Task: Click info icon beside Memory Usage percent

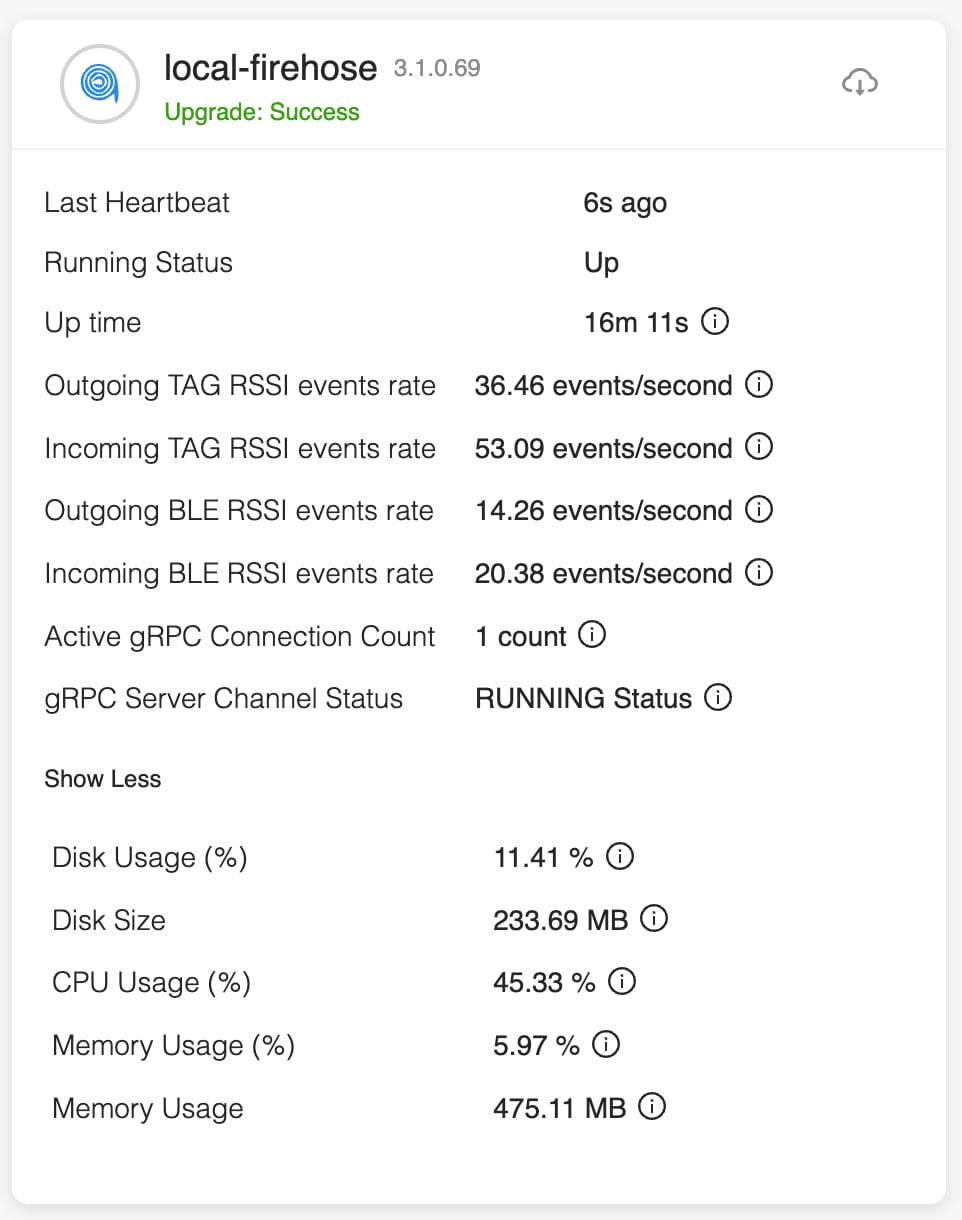Action: (x=606, y=1044)
